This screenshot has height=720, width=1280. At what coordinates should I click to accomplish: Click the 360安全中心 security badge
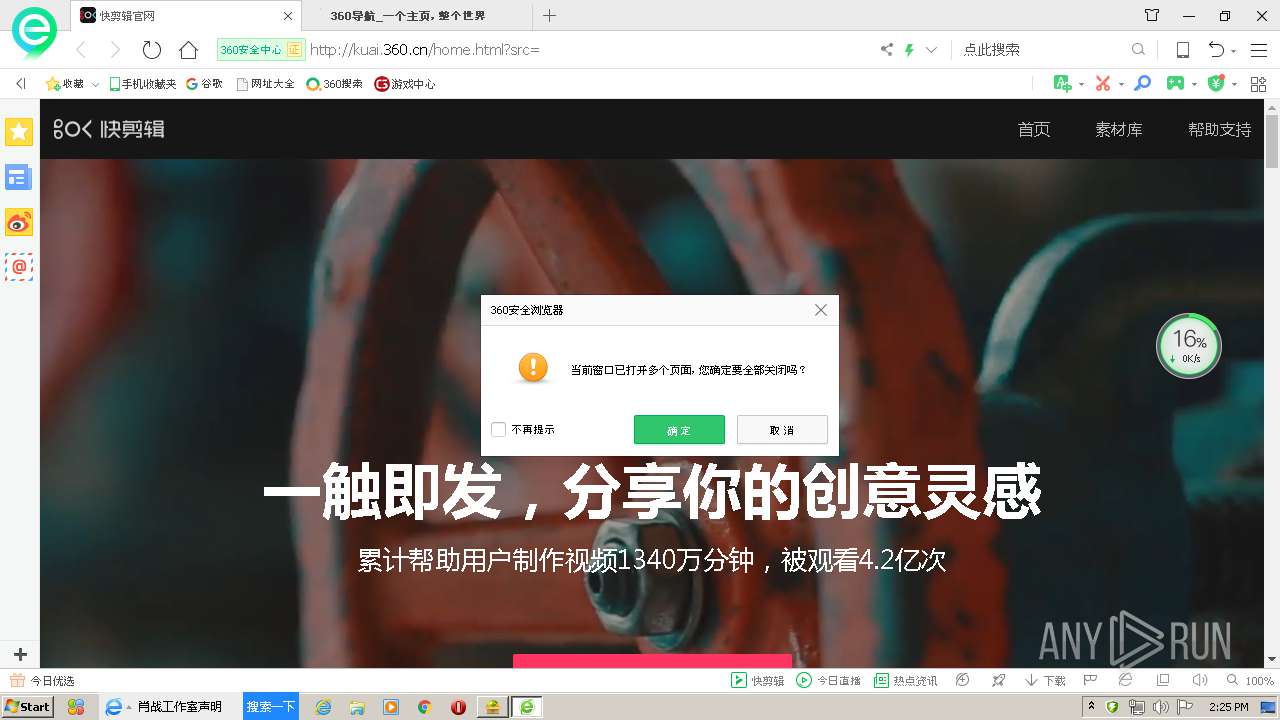260,50
